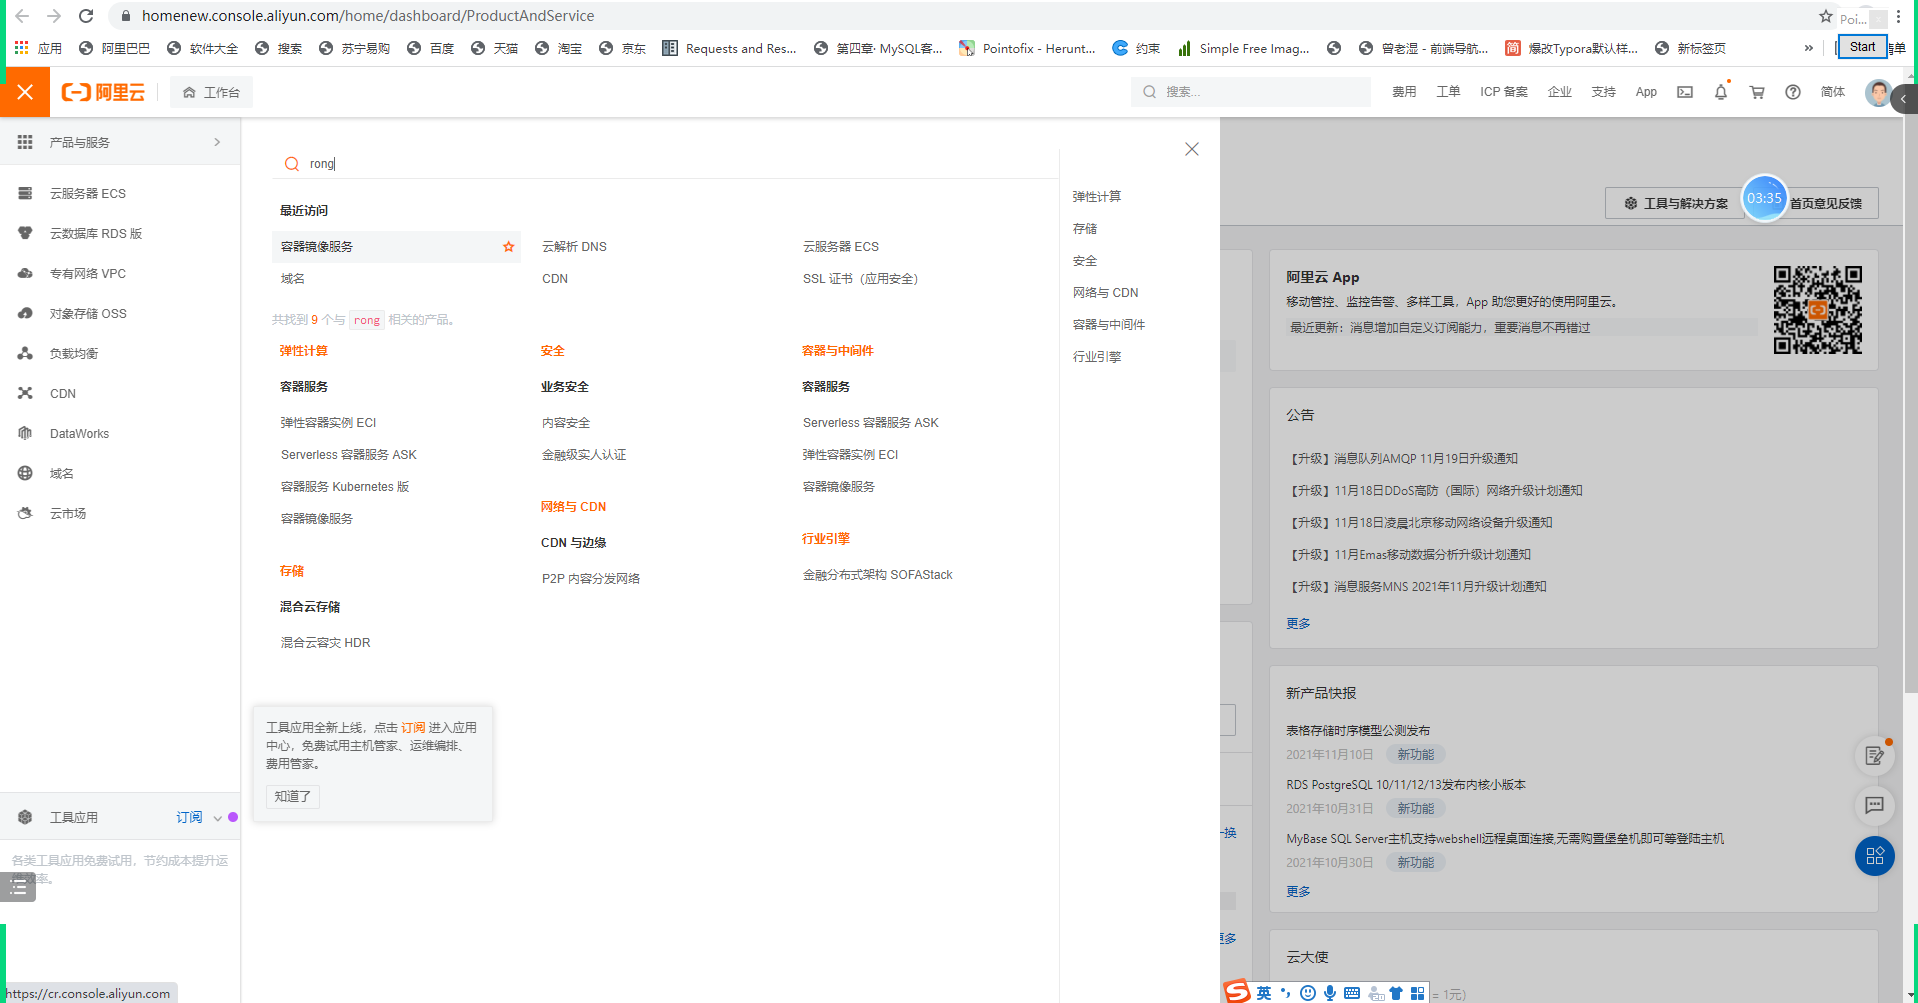Viewport: 1918px width, 1003px height.
Task: Click the 产品与服务 grid icon
Action: (x=25, y=142)
